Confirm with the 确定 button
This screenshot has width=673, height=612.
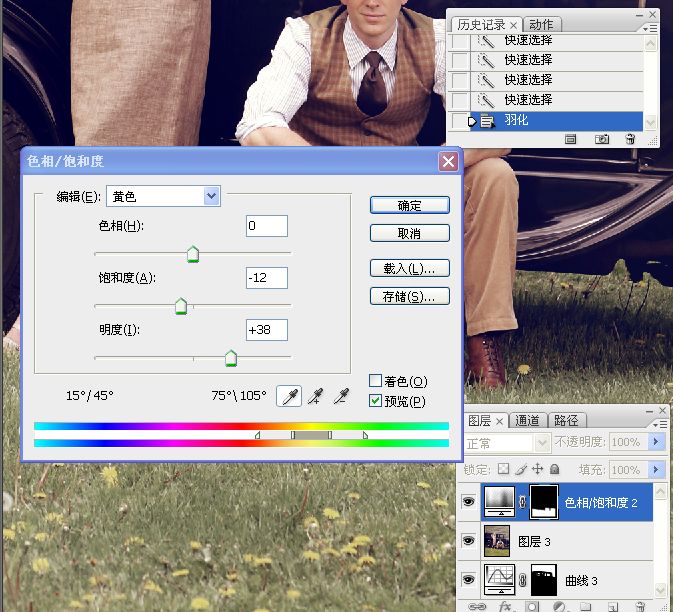coord(410,205)
